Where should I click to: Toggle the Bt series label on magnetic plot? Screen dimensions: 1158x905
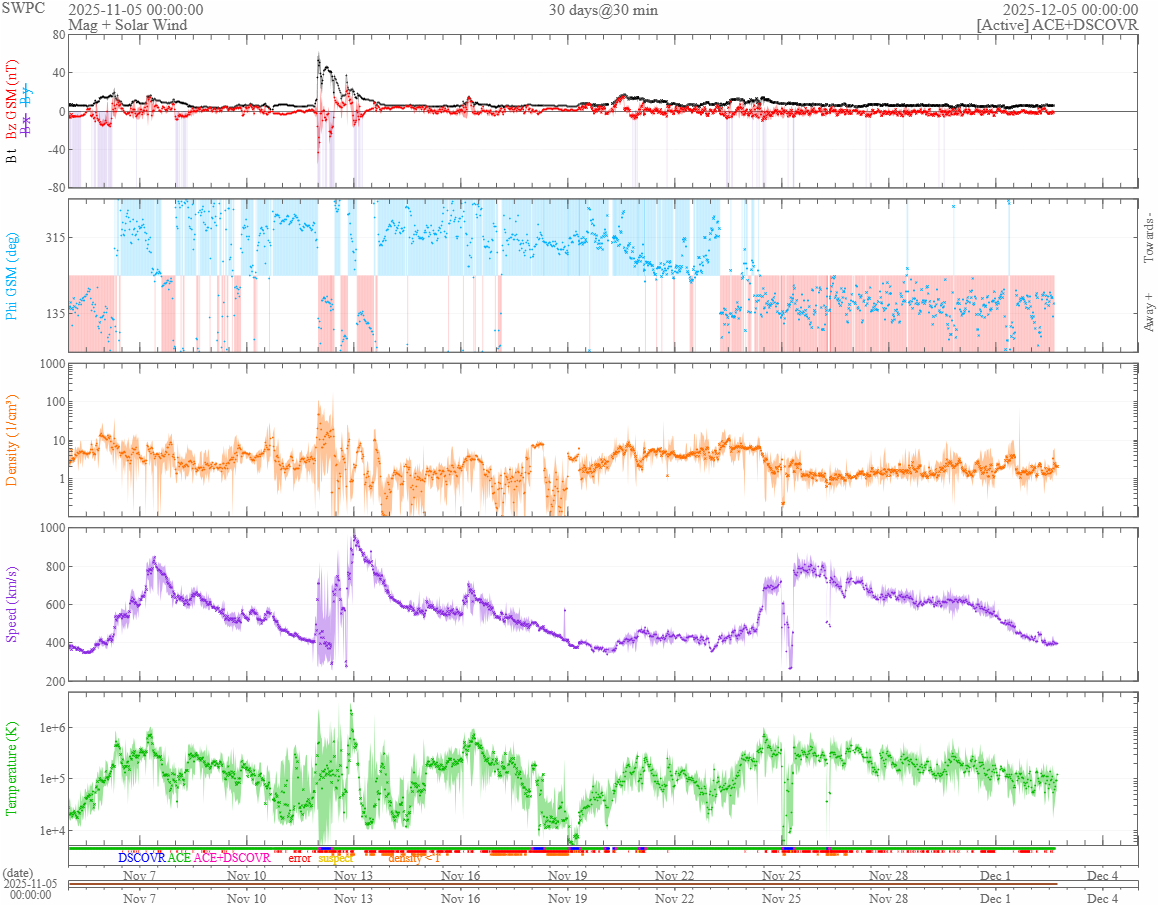[x=11, y=155]
